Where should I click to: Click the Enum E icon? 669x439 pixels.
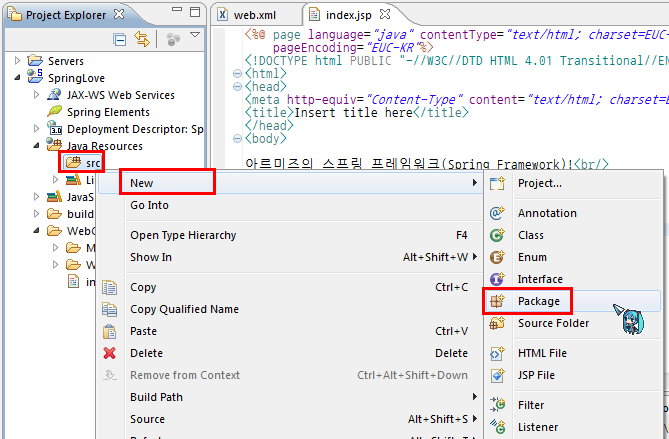[x=497, y=257]
